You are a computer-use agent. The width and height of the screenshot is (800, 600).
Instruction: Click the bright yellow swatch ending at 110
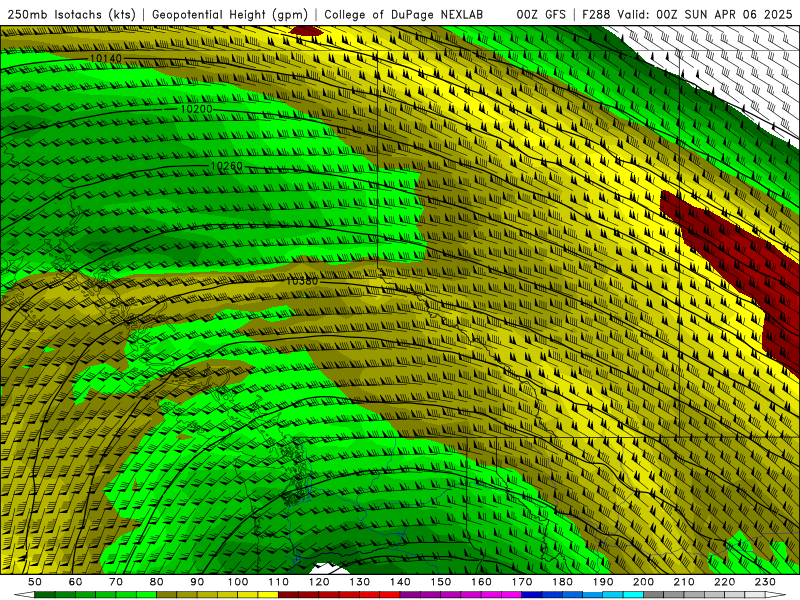(x=268, y=595)
